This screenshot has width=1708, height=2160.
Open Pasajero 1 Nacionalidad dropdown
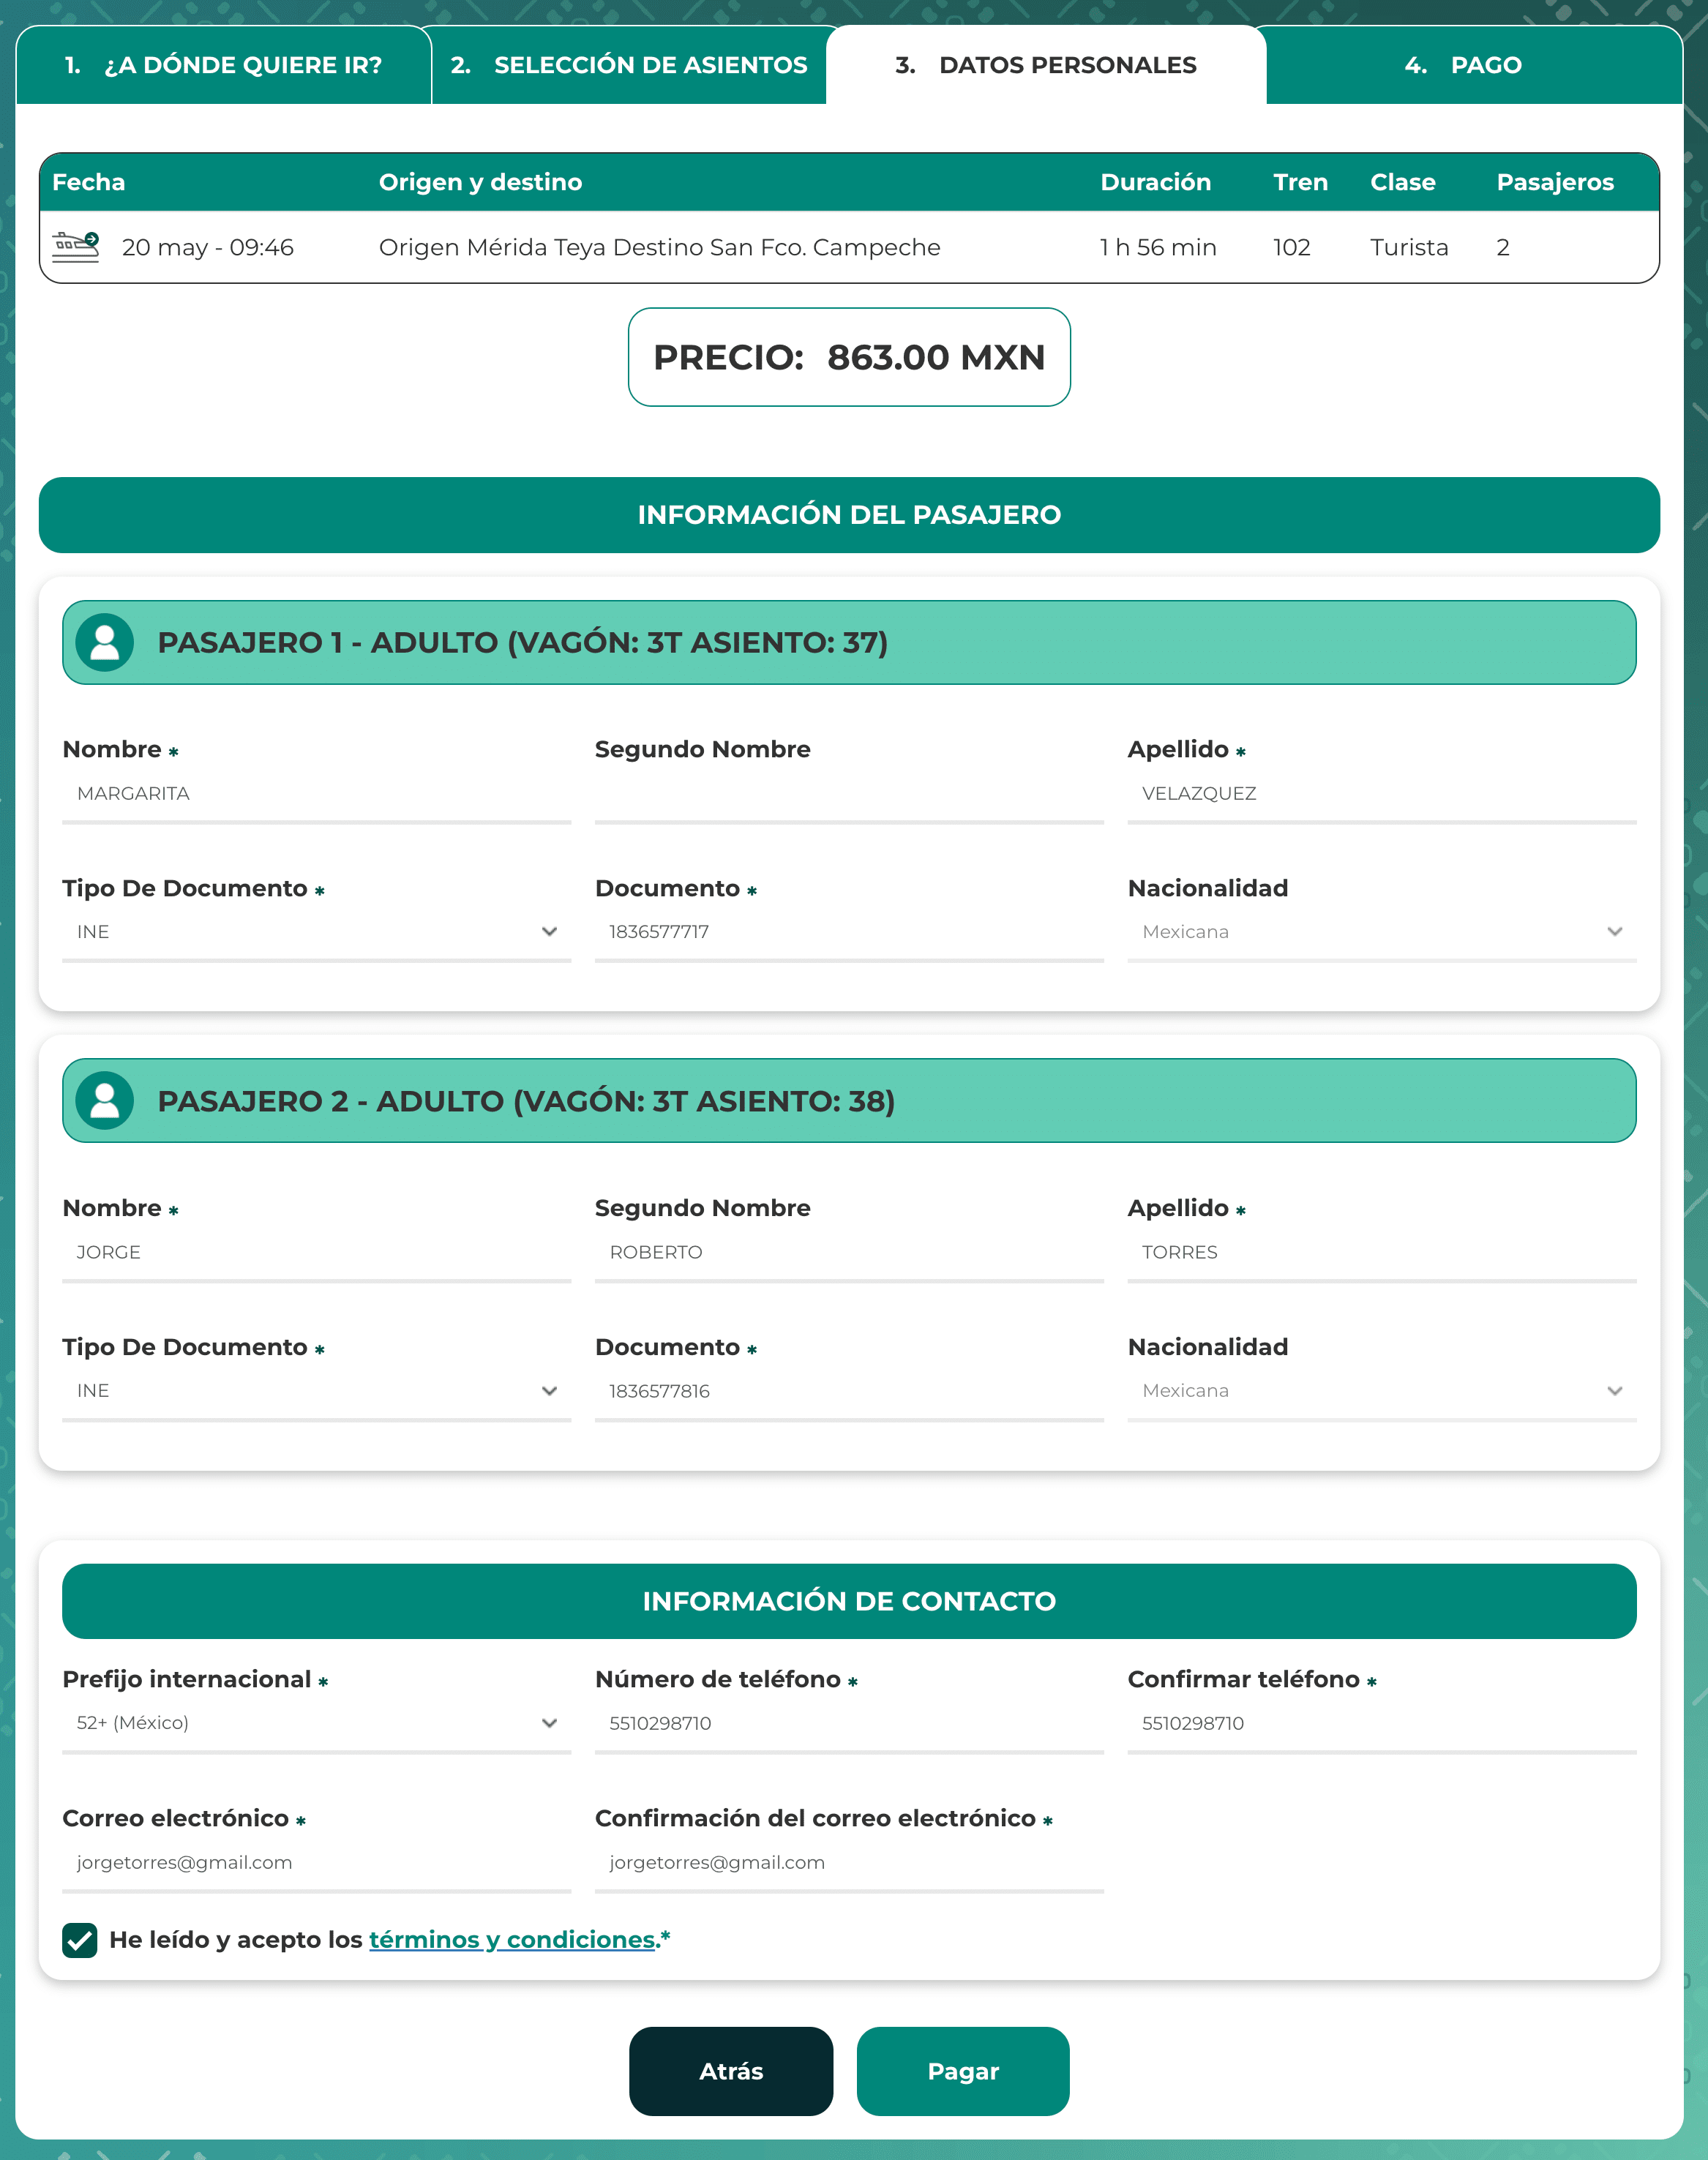click(x=1381, y=932)
